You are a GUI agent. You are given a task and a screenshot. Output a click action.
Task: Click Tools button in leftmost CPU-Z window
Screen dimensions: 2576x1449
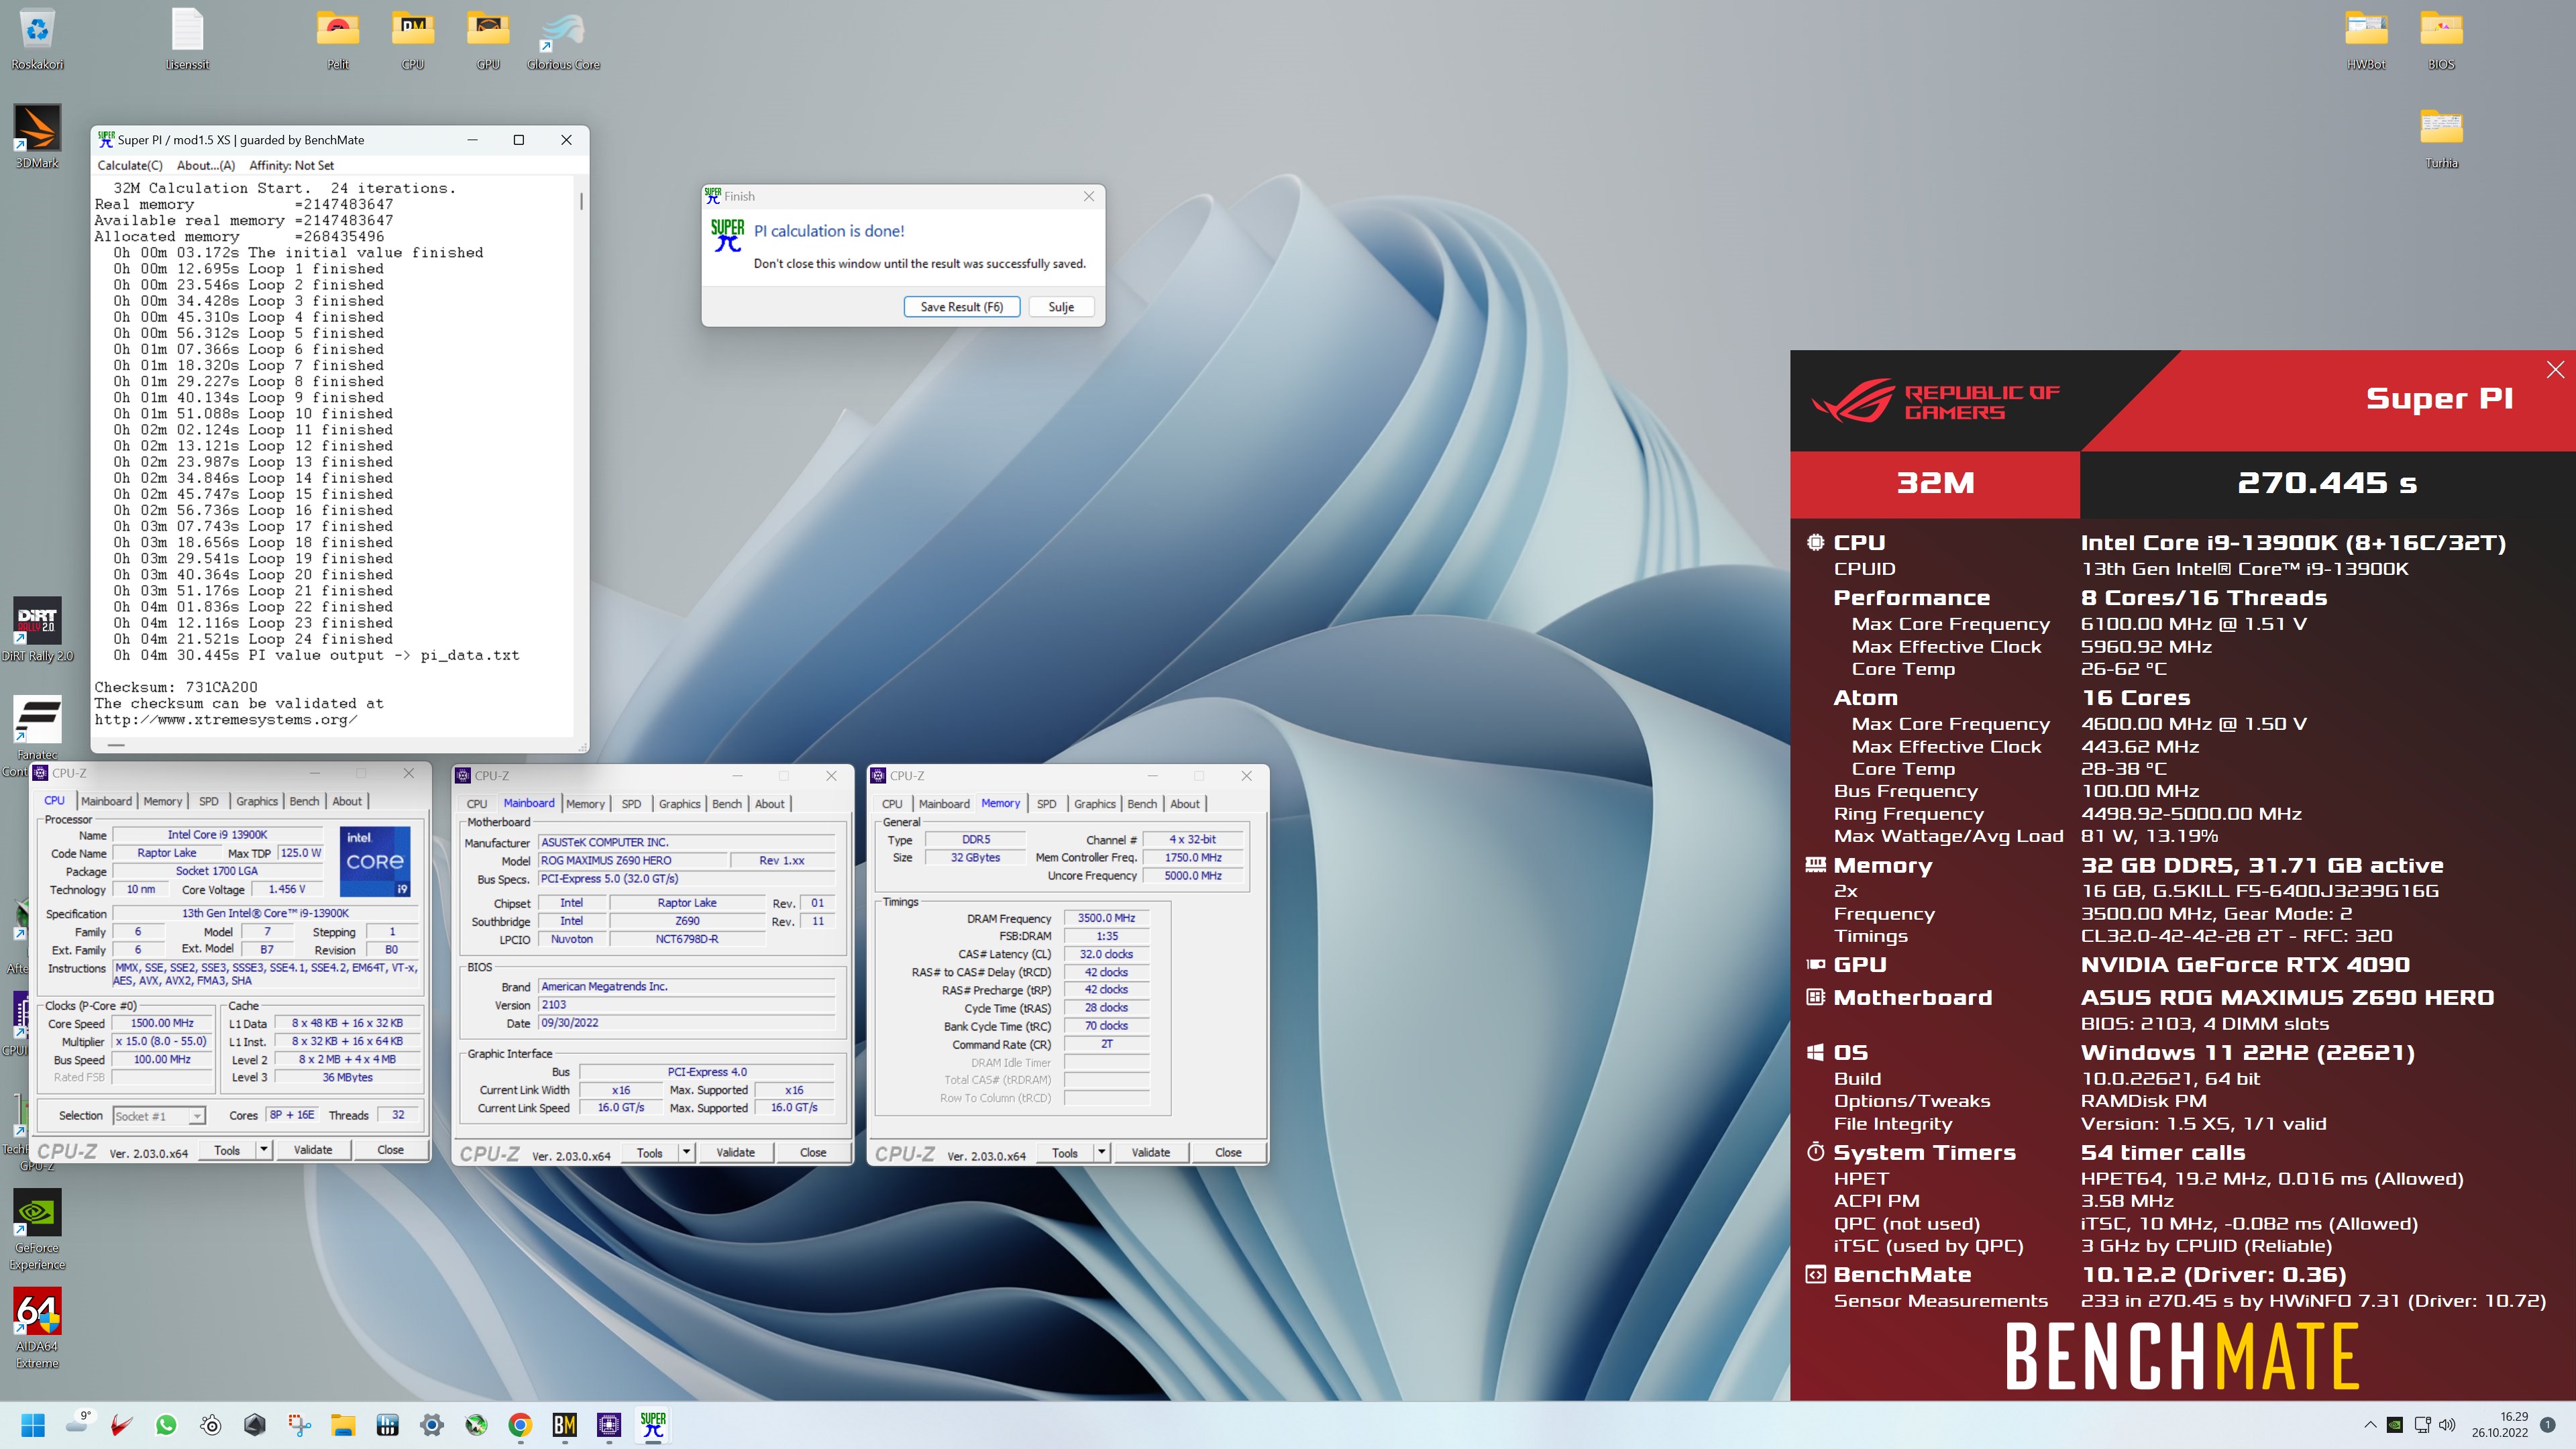point(227,1150)
